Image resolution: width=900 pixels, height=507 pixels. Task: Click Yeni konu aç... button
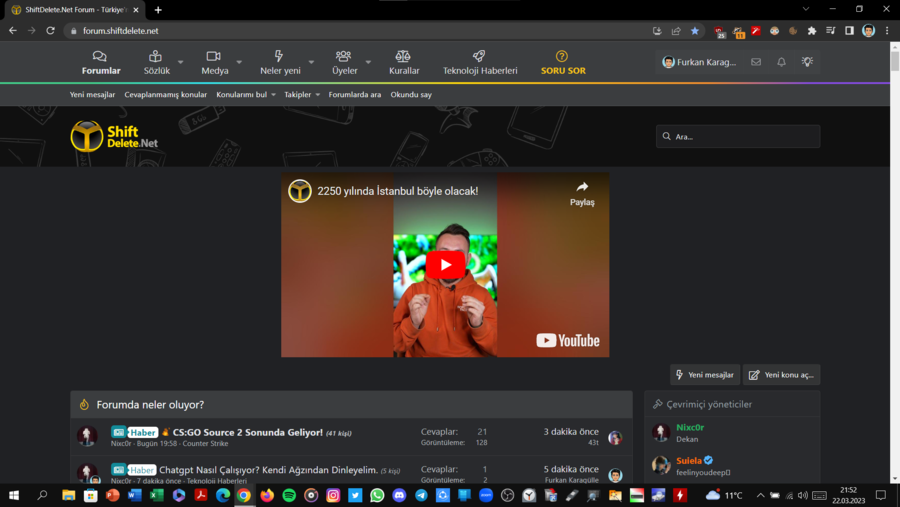[x=781, y=375]
